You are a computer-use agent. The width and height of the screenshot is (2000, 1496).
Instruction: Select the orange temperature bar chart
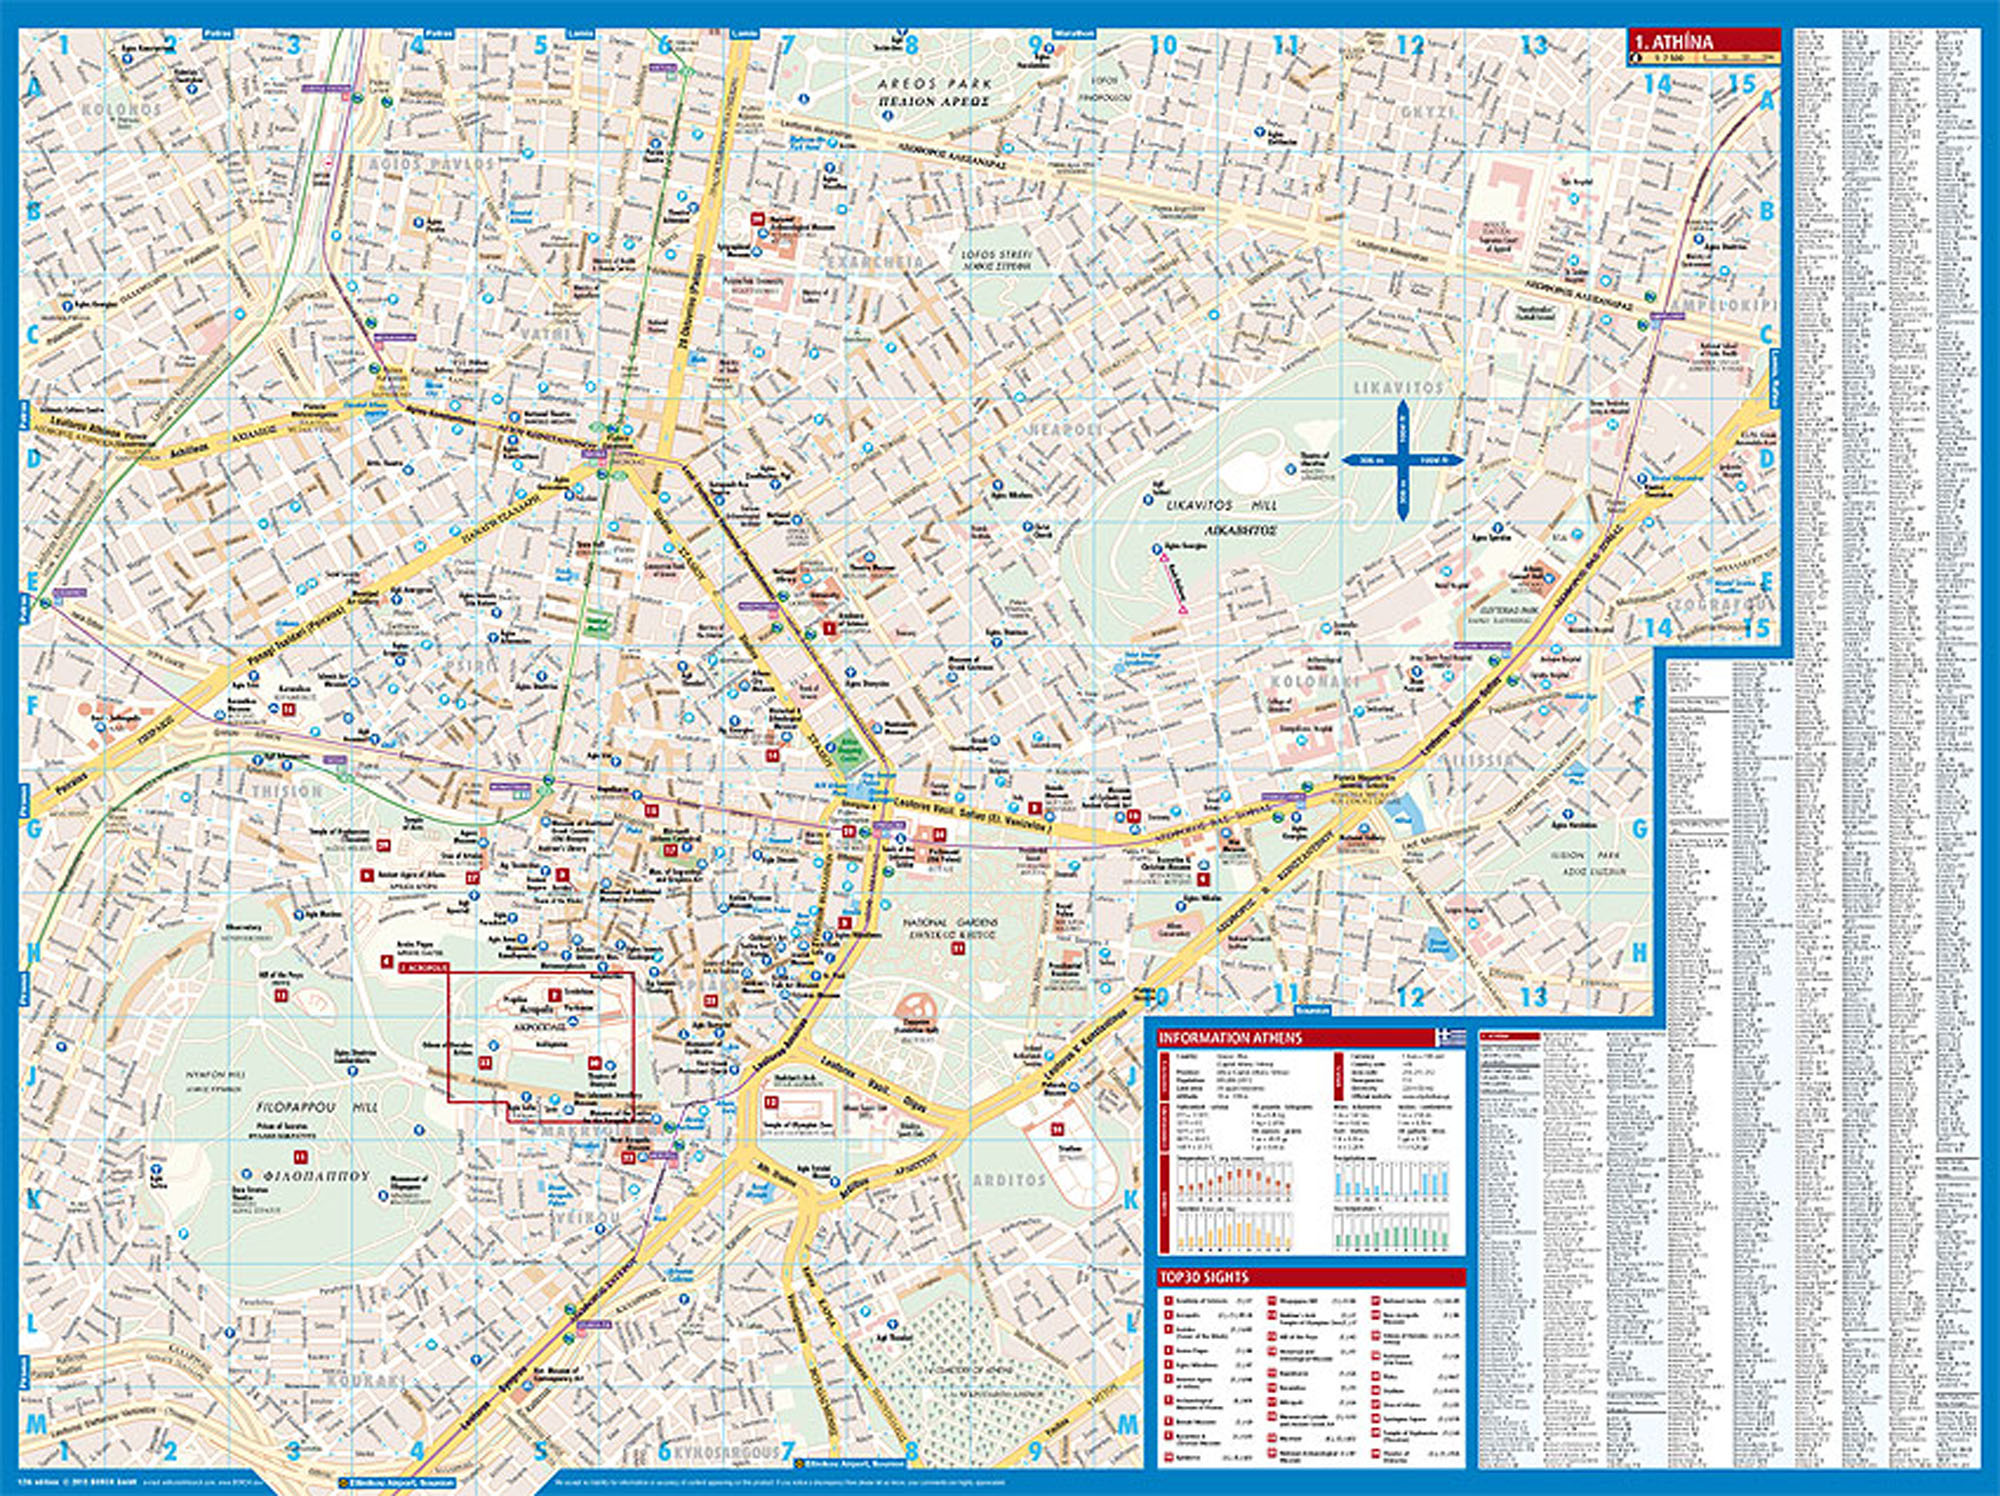1234,1182
